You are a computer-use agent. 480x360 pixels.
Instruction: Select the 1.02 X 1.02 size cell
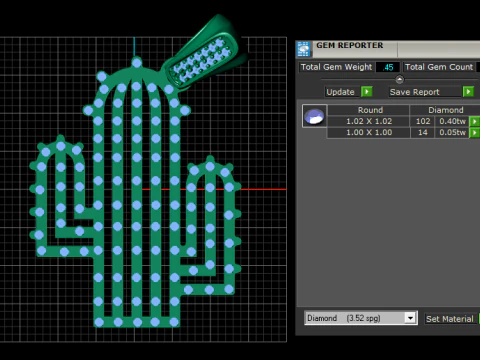[369, 121]
